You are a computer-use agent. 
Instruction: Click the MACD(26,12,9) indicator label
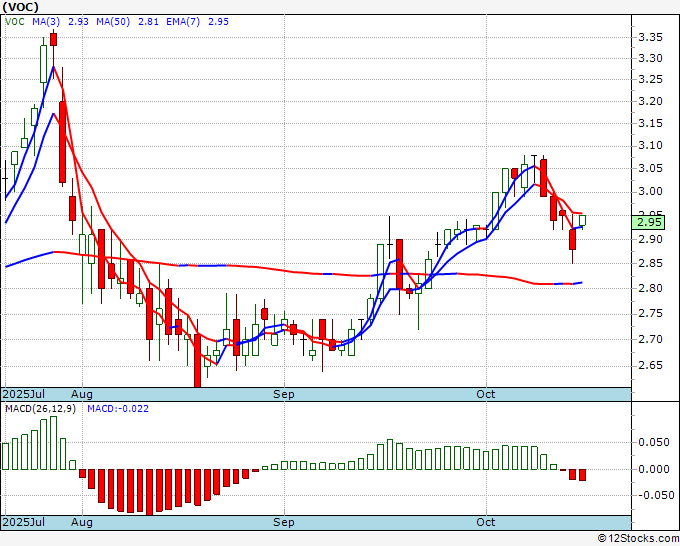[x=40, y=409]
